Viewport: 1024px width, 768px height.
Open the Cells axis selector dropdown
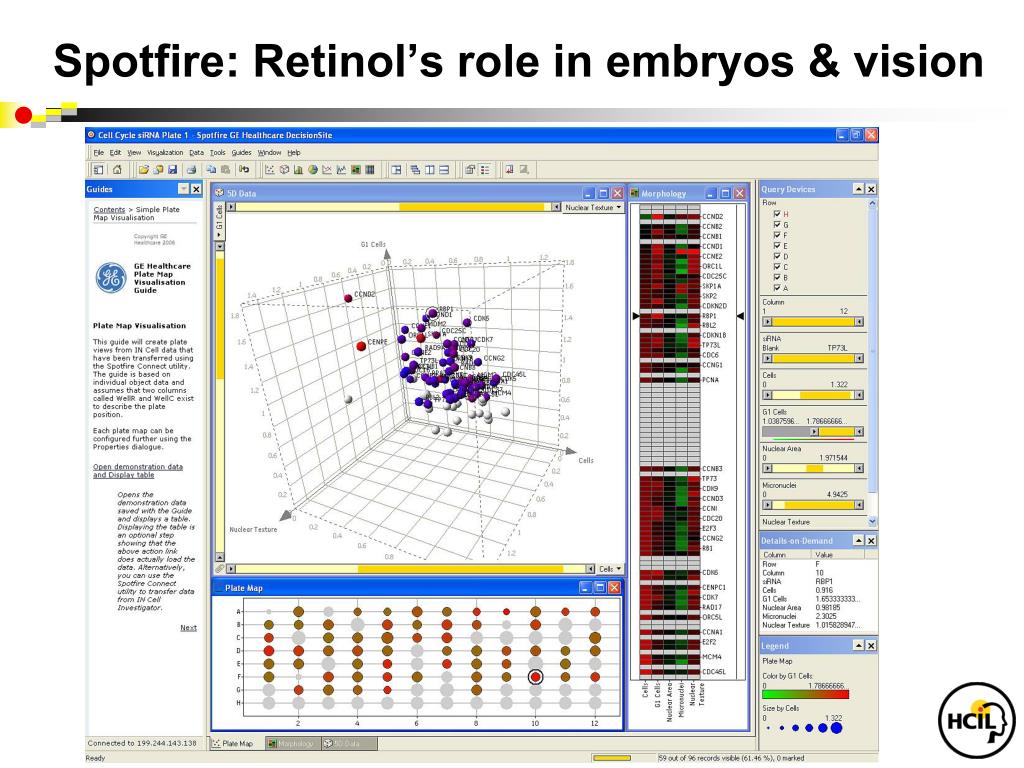610,569
